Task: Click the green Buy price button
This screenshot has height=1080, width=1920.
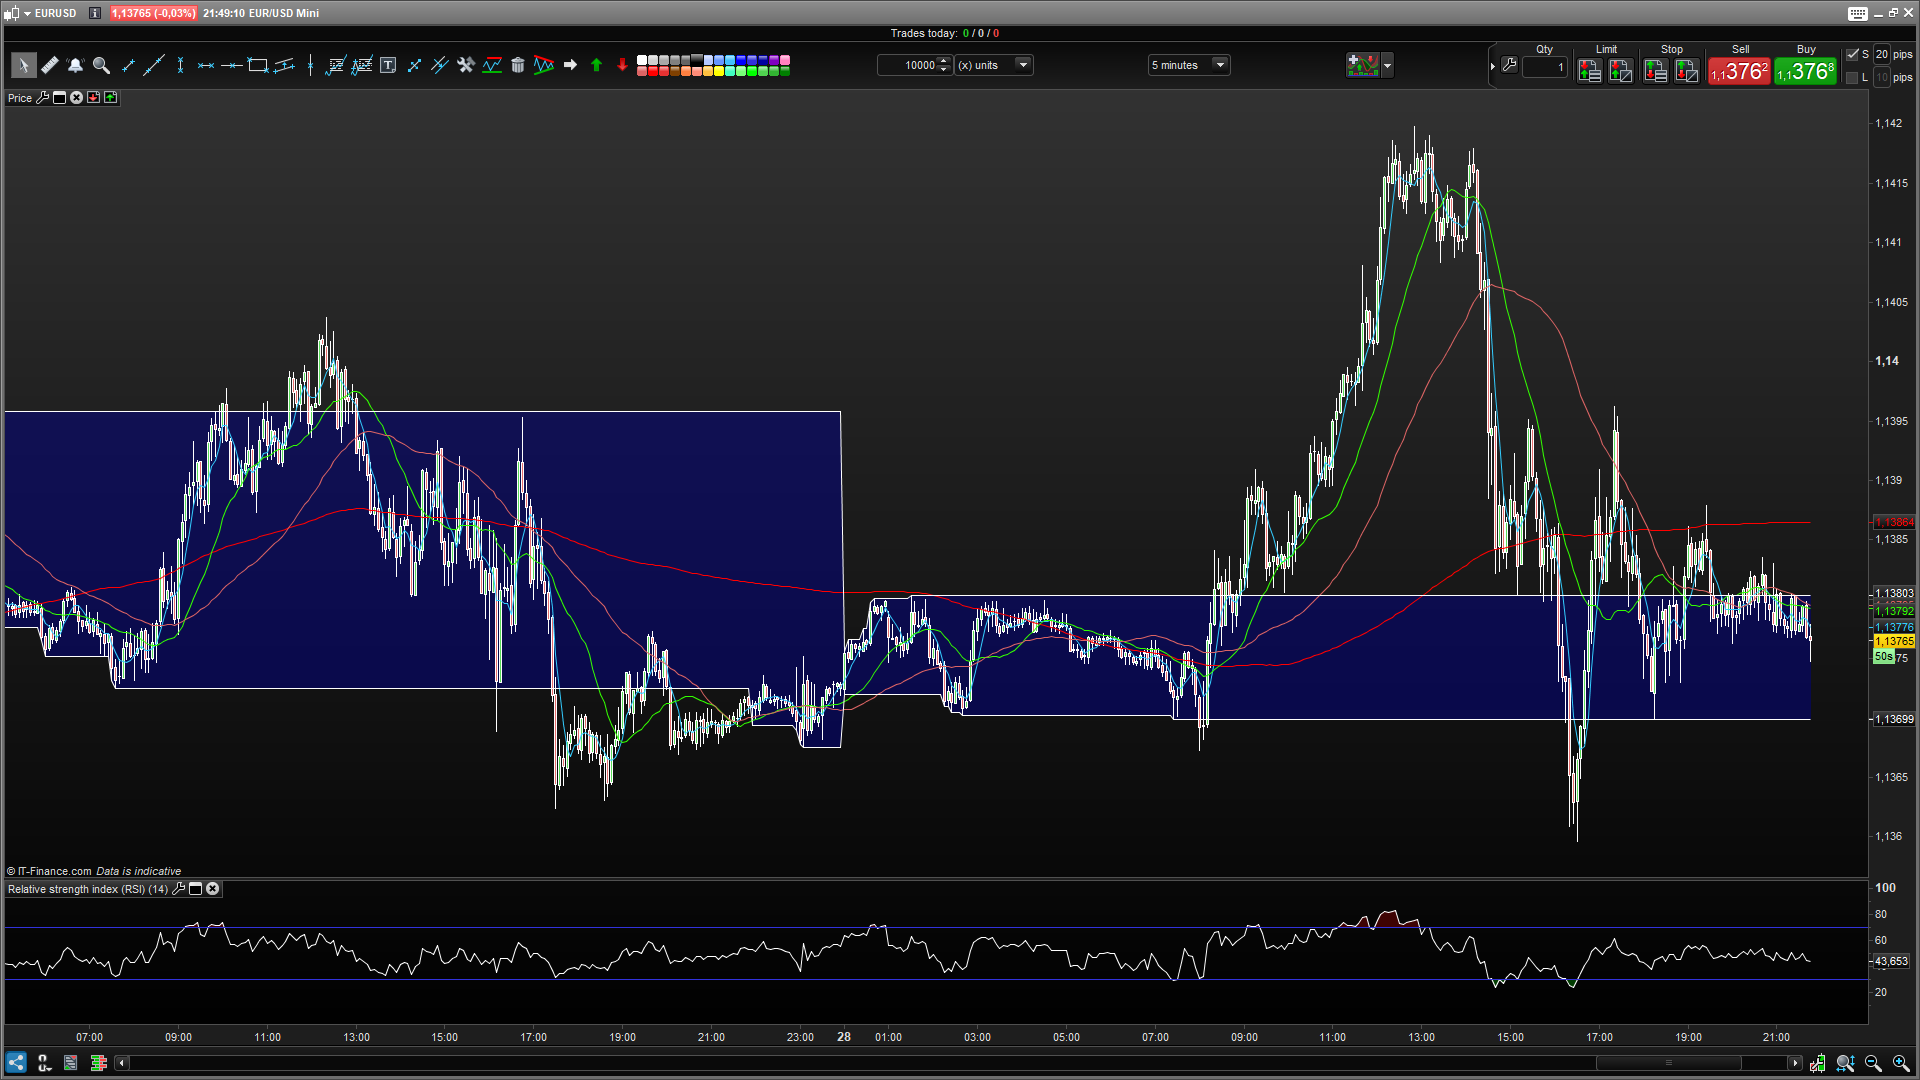Action: coord(1805,72)
